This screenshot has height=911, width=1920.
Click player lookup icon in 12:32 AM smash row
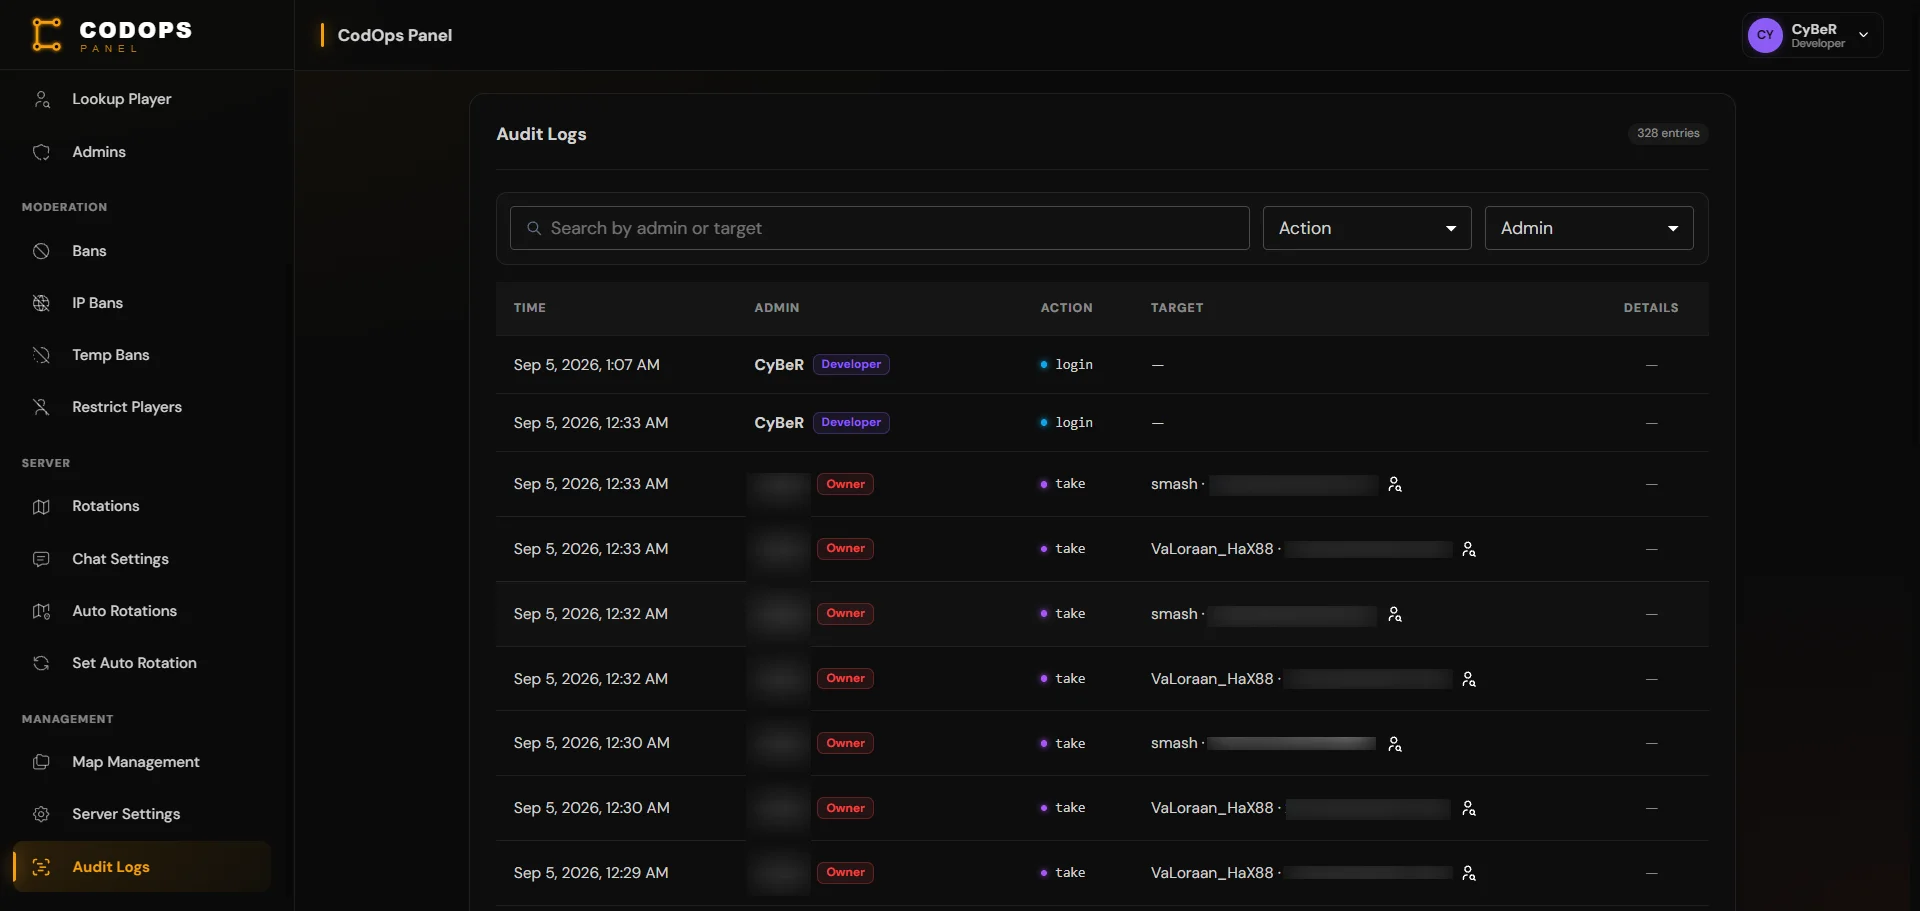pos(1395,614)
